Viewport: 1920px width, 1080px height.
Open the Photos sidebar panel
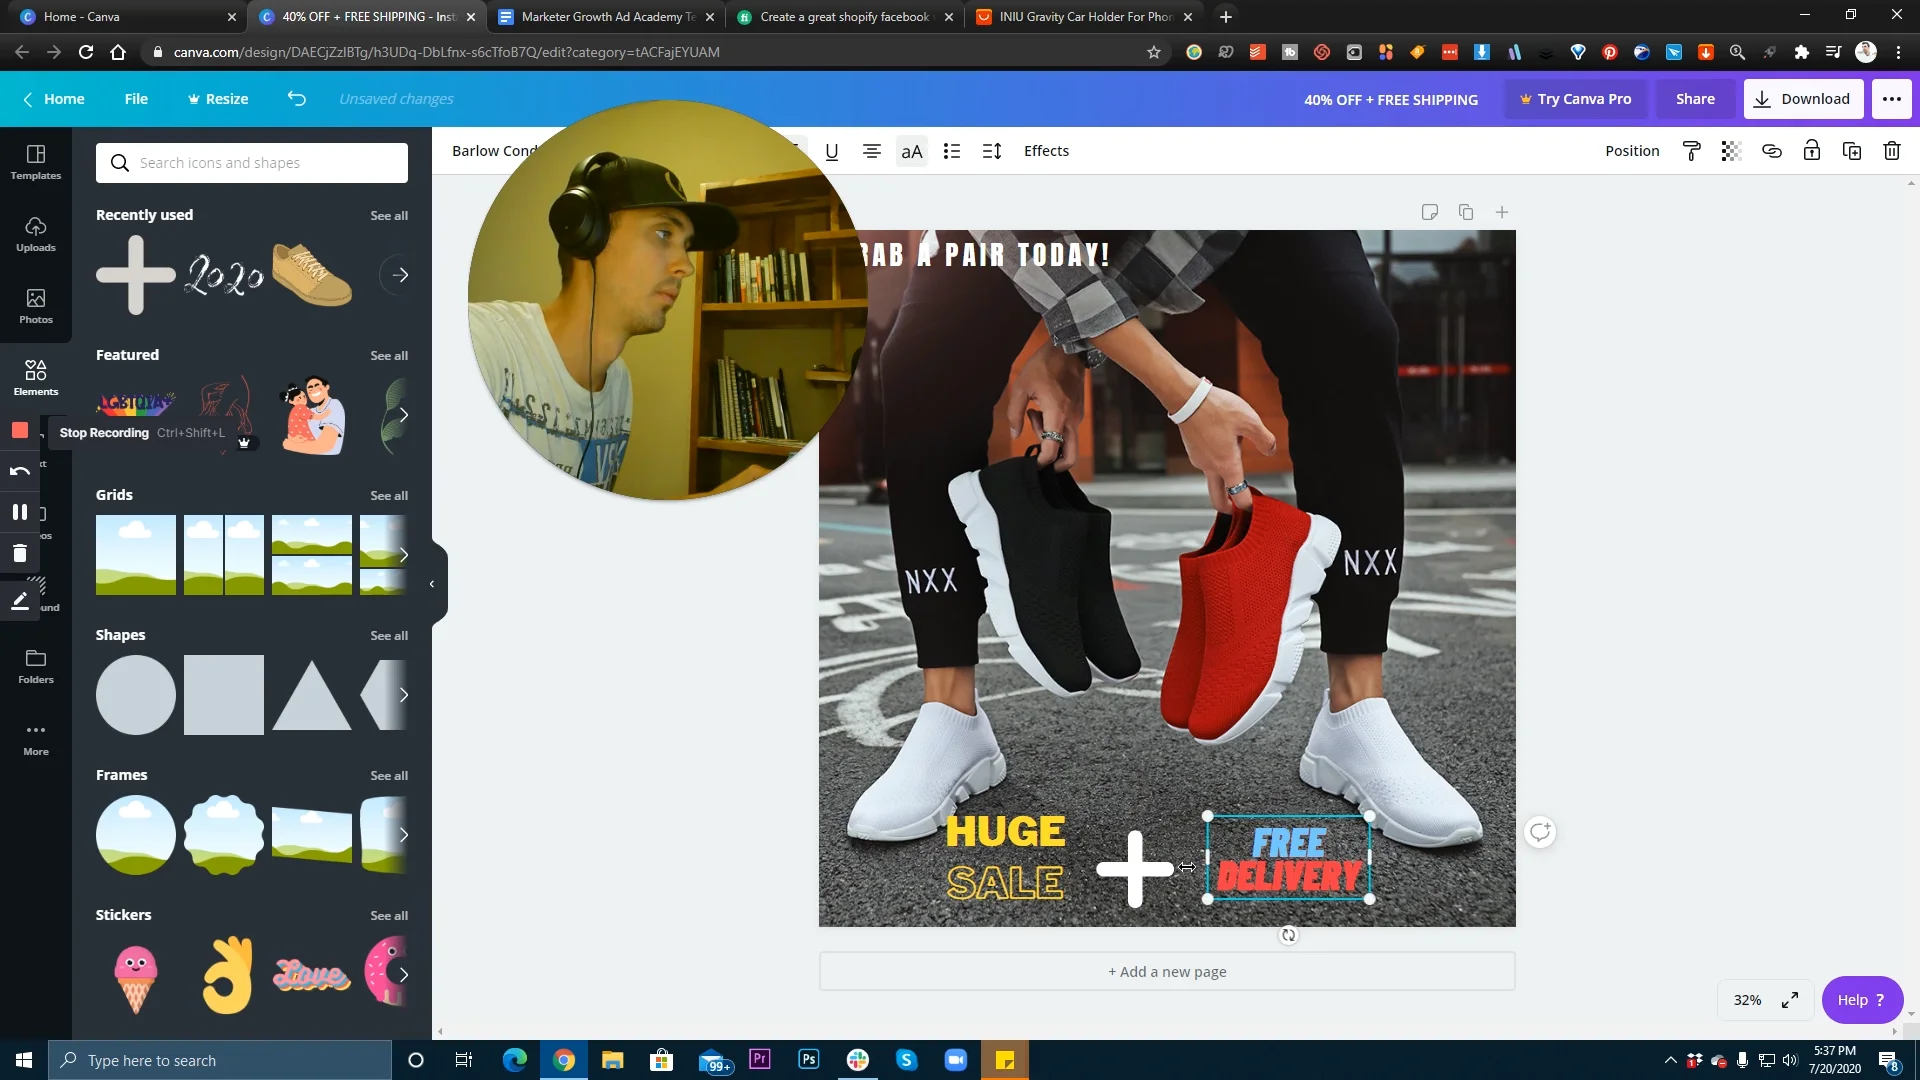coord(36,306)
